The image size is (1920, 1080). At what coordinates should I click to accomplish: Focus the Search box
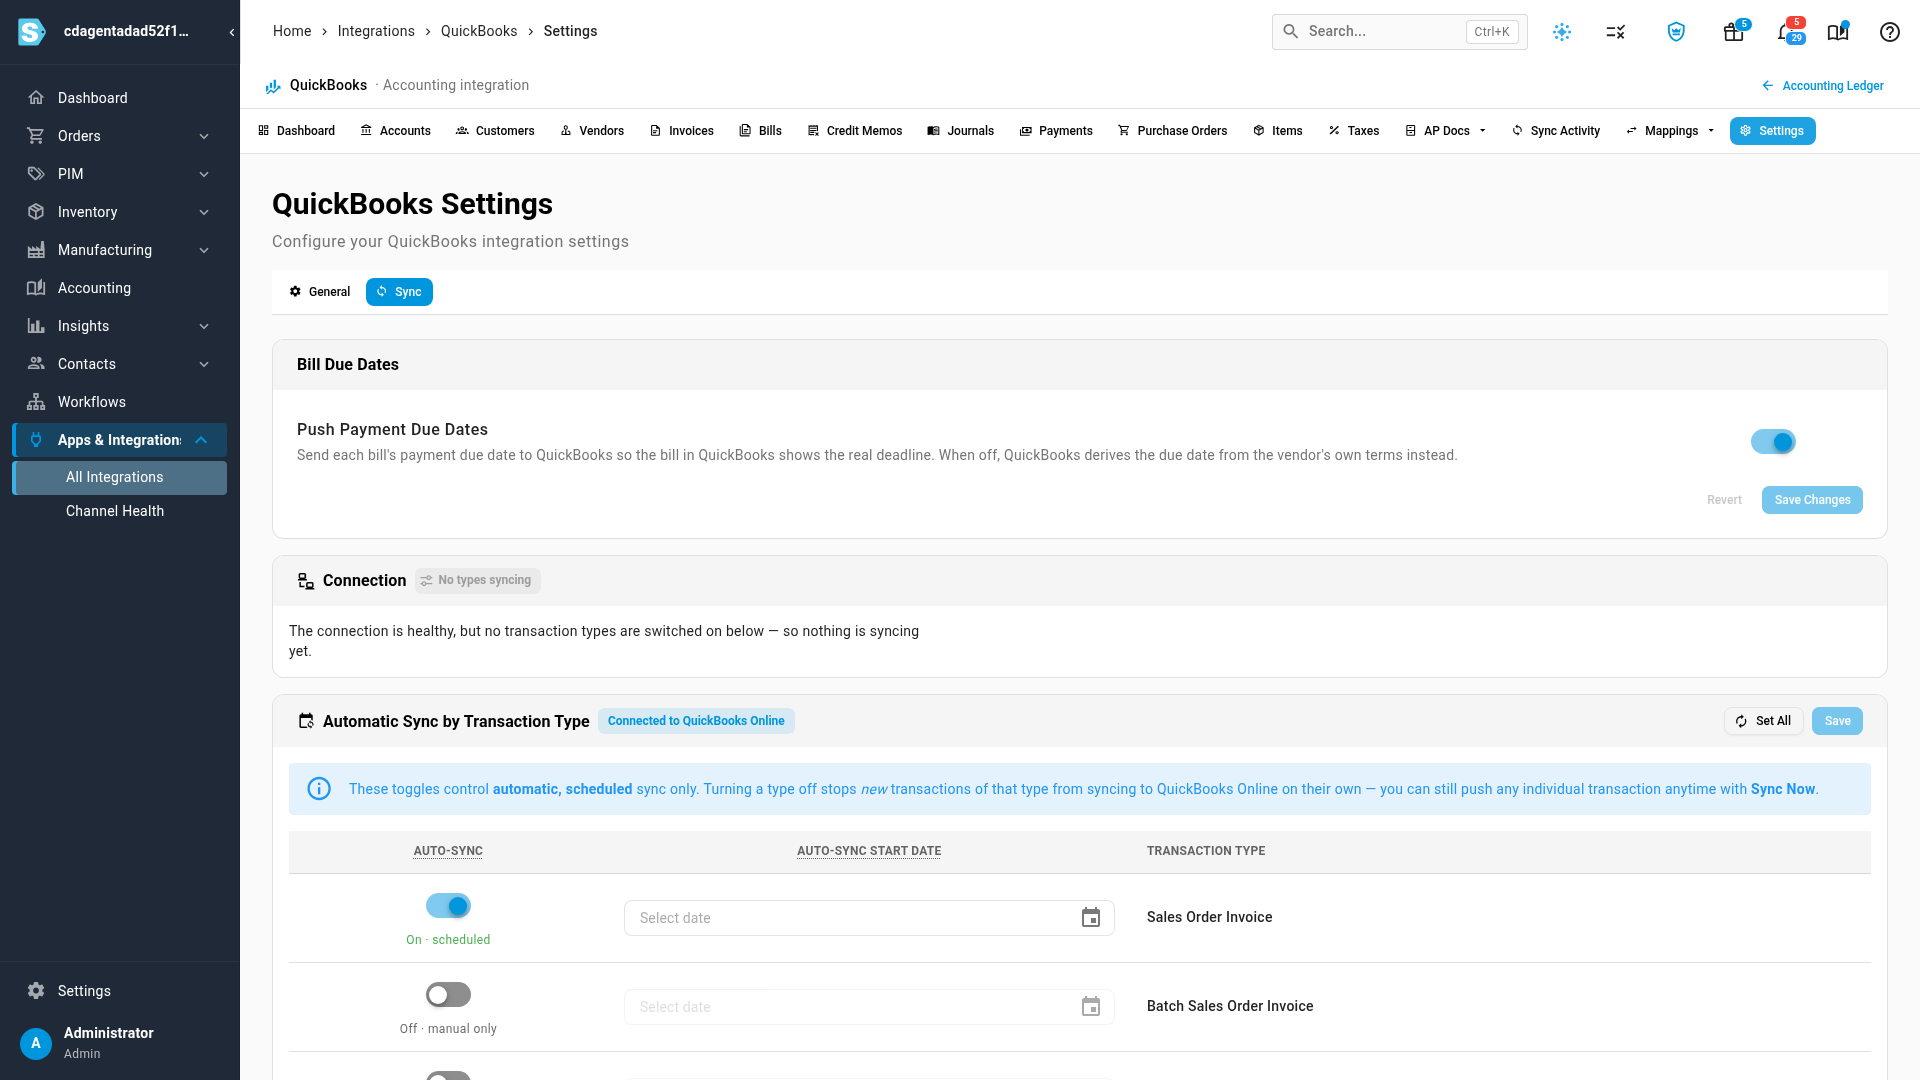[x=1399, y=32]
